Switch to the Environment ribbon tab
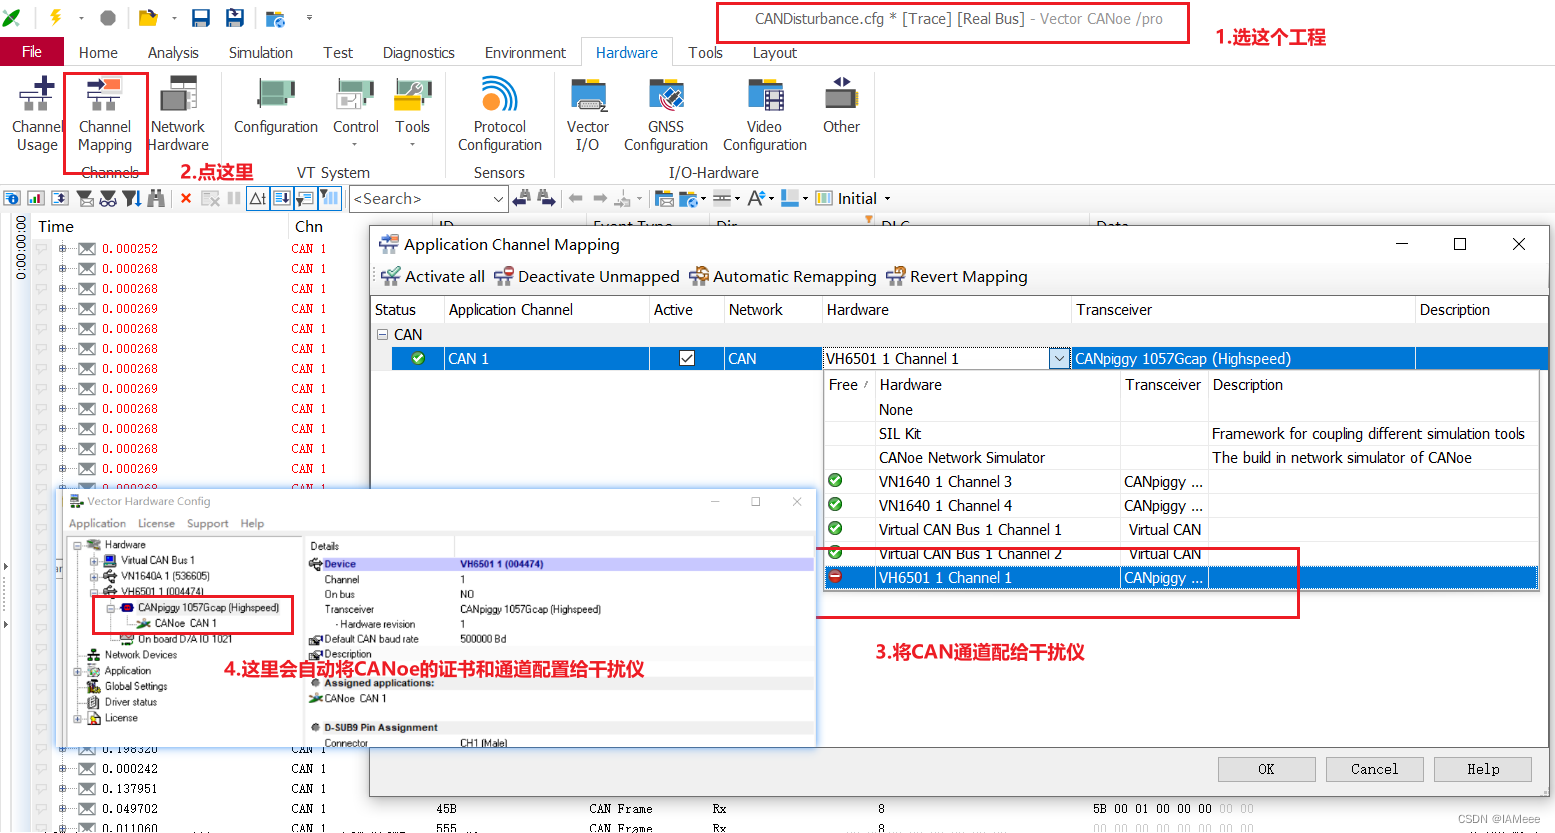1555x833 pixels. 525,52
